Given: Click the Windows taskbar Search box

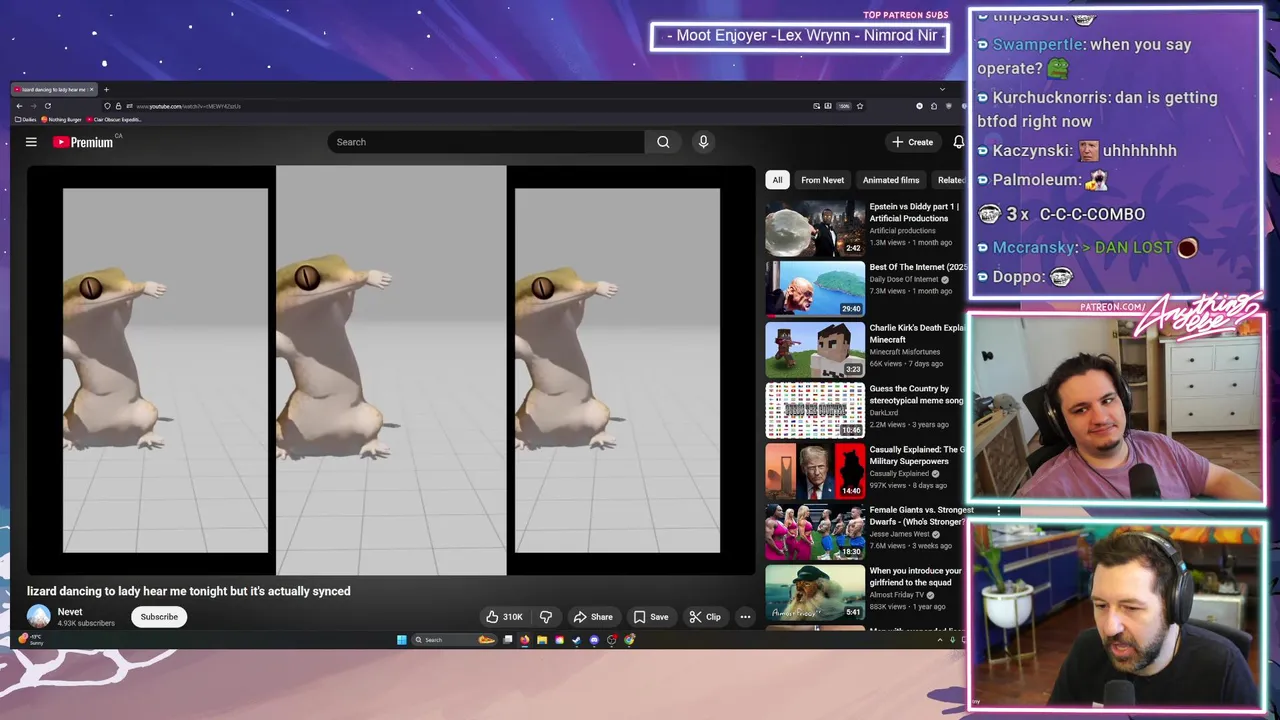Looking at the screenshot, I should tap(455, 640).
